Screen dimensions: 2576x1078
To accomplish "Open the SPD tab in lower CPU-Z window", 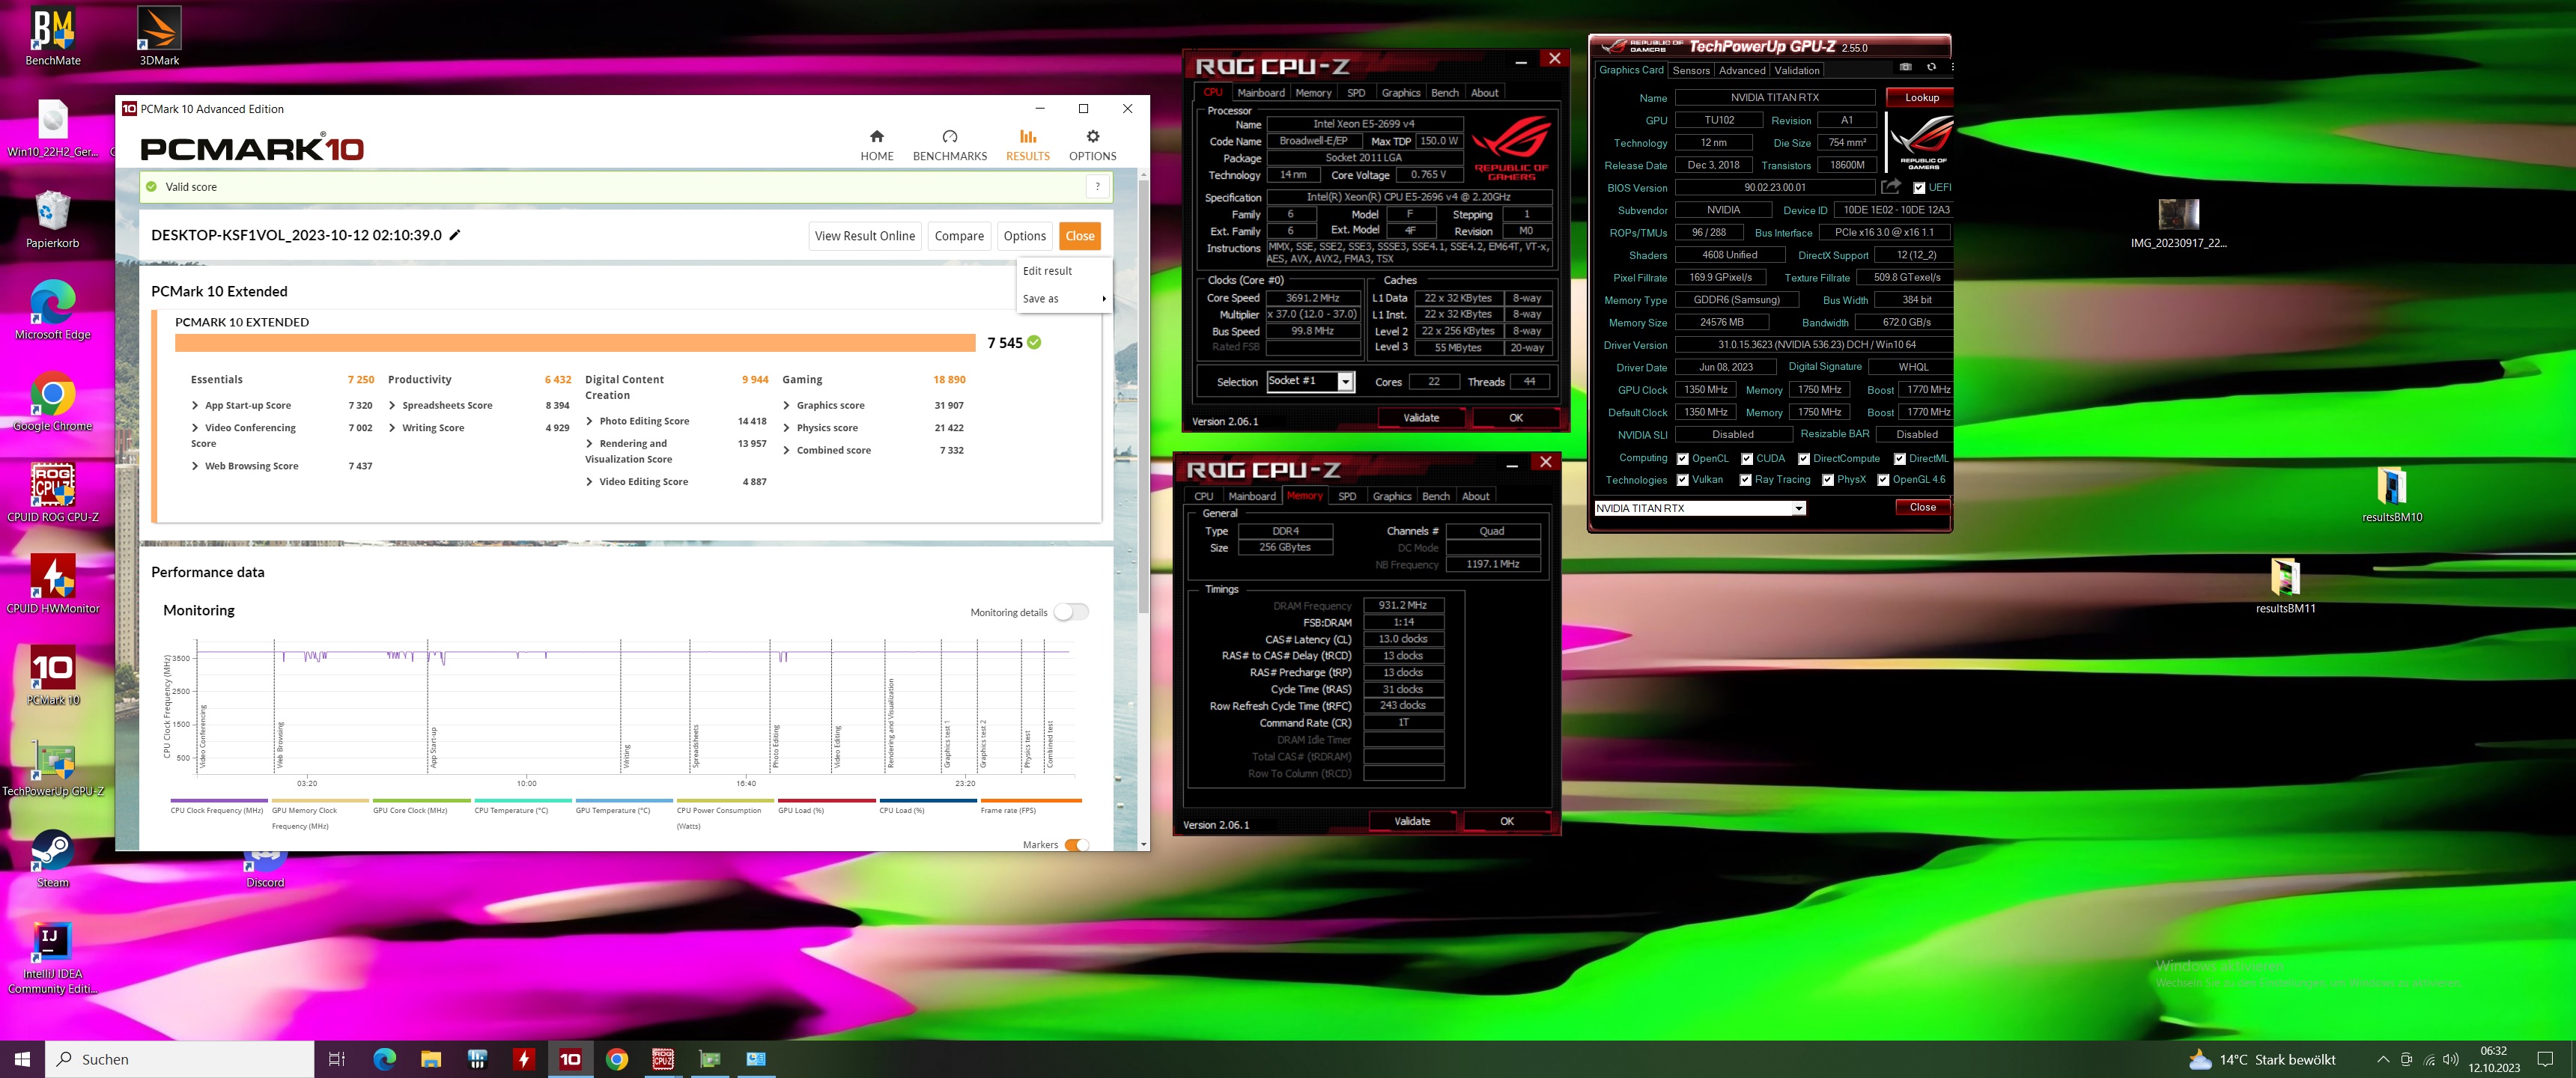I will [x=1346, y=496].
